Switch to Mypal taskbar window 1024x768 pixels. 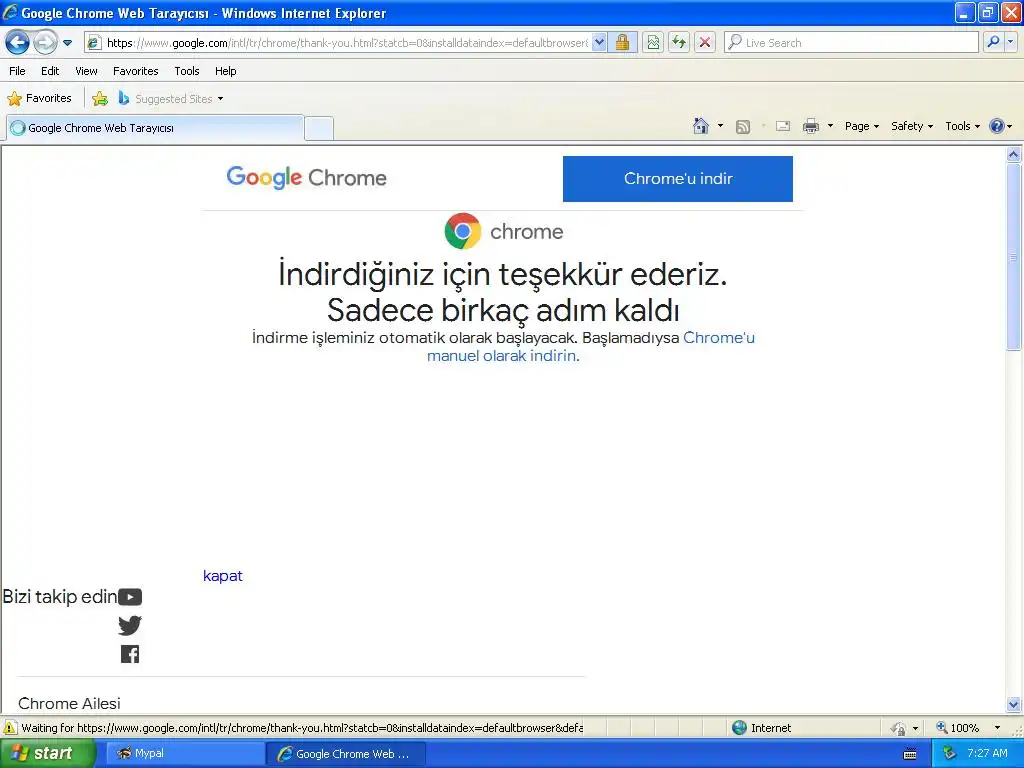pos(185,754)
